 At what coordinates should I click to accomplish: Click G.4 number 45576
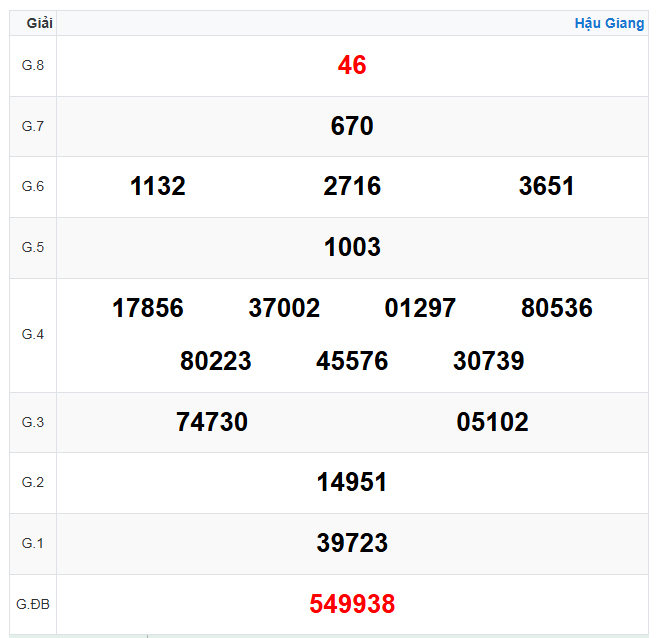coord(352,361)
